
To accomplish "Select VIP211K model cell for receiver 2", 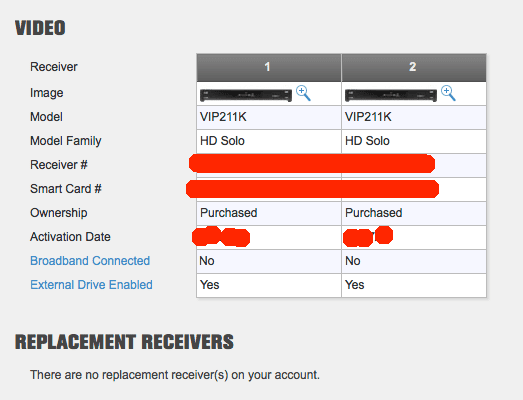I will (x=414, y=117).
